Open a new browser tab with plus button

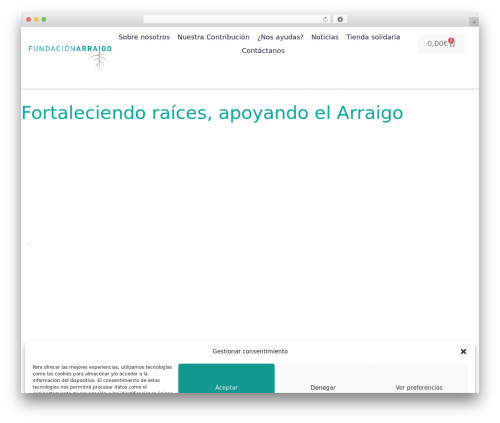pyautogui.click(x=474, y=22)
